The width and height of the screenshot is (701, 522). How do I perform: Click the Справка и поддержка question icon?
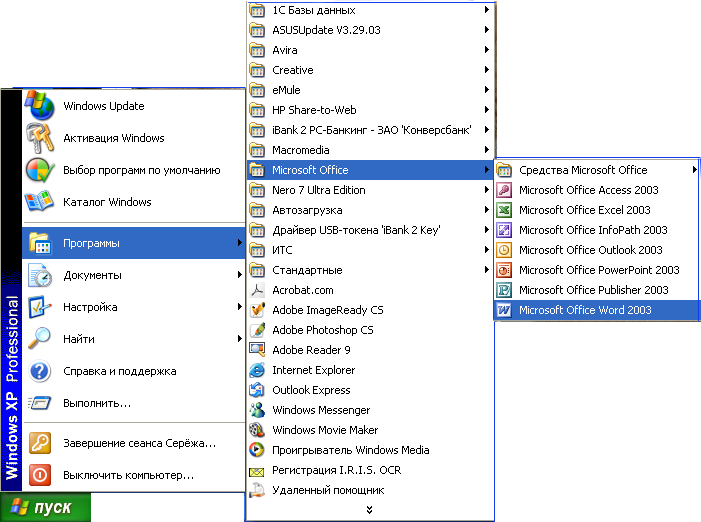(40, 371)
